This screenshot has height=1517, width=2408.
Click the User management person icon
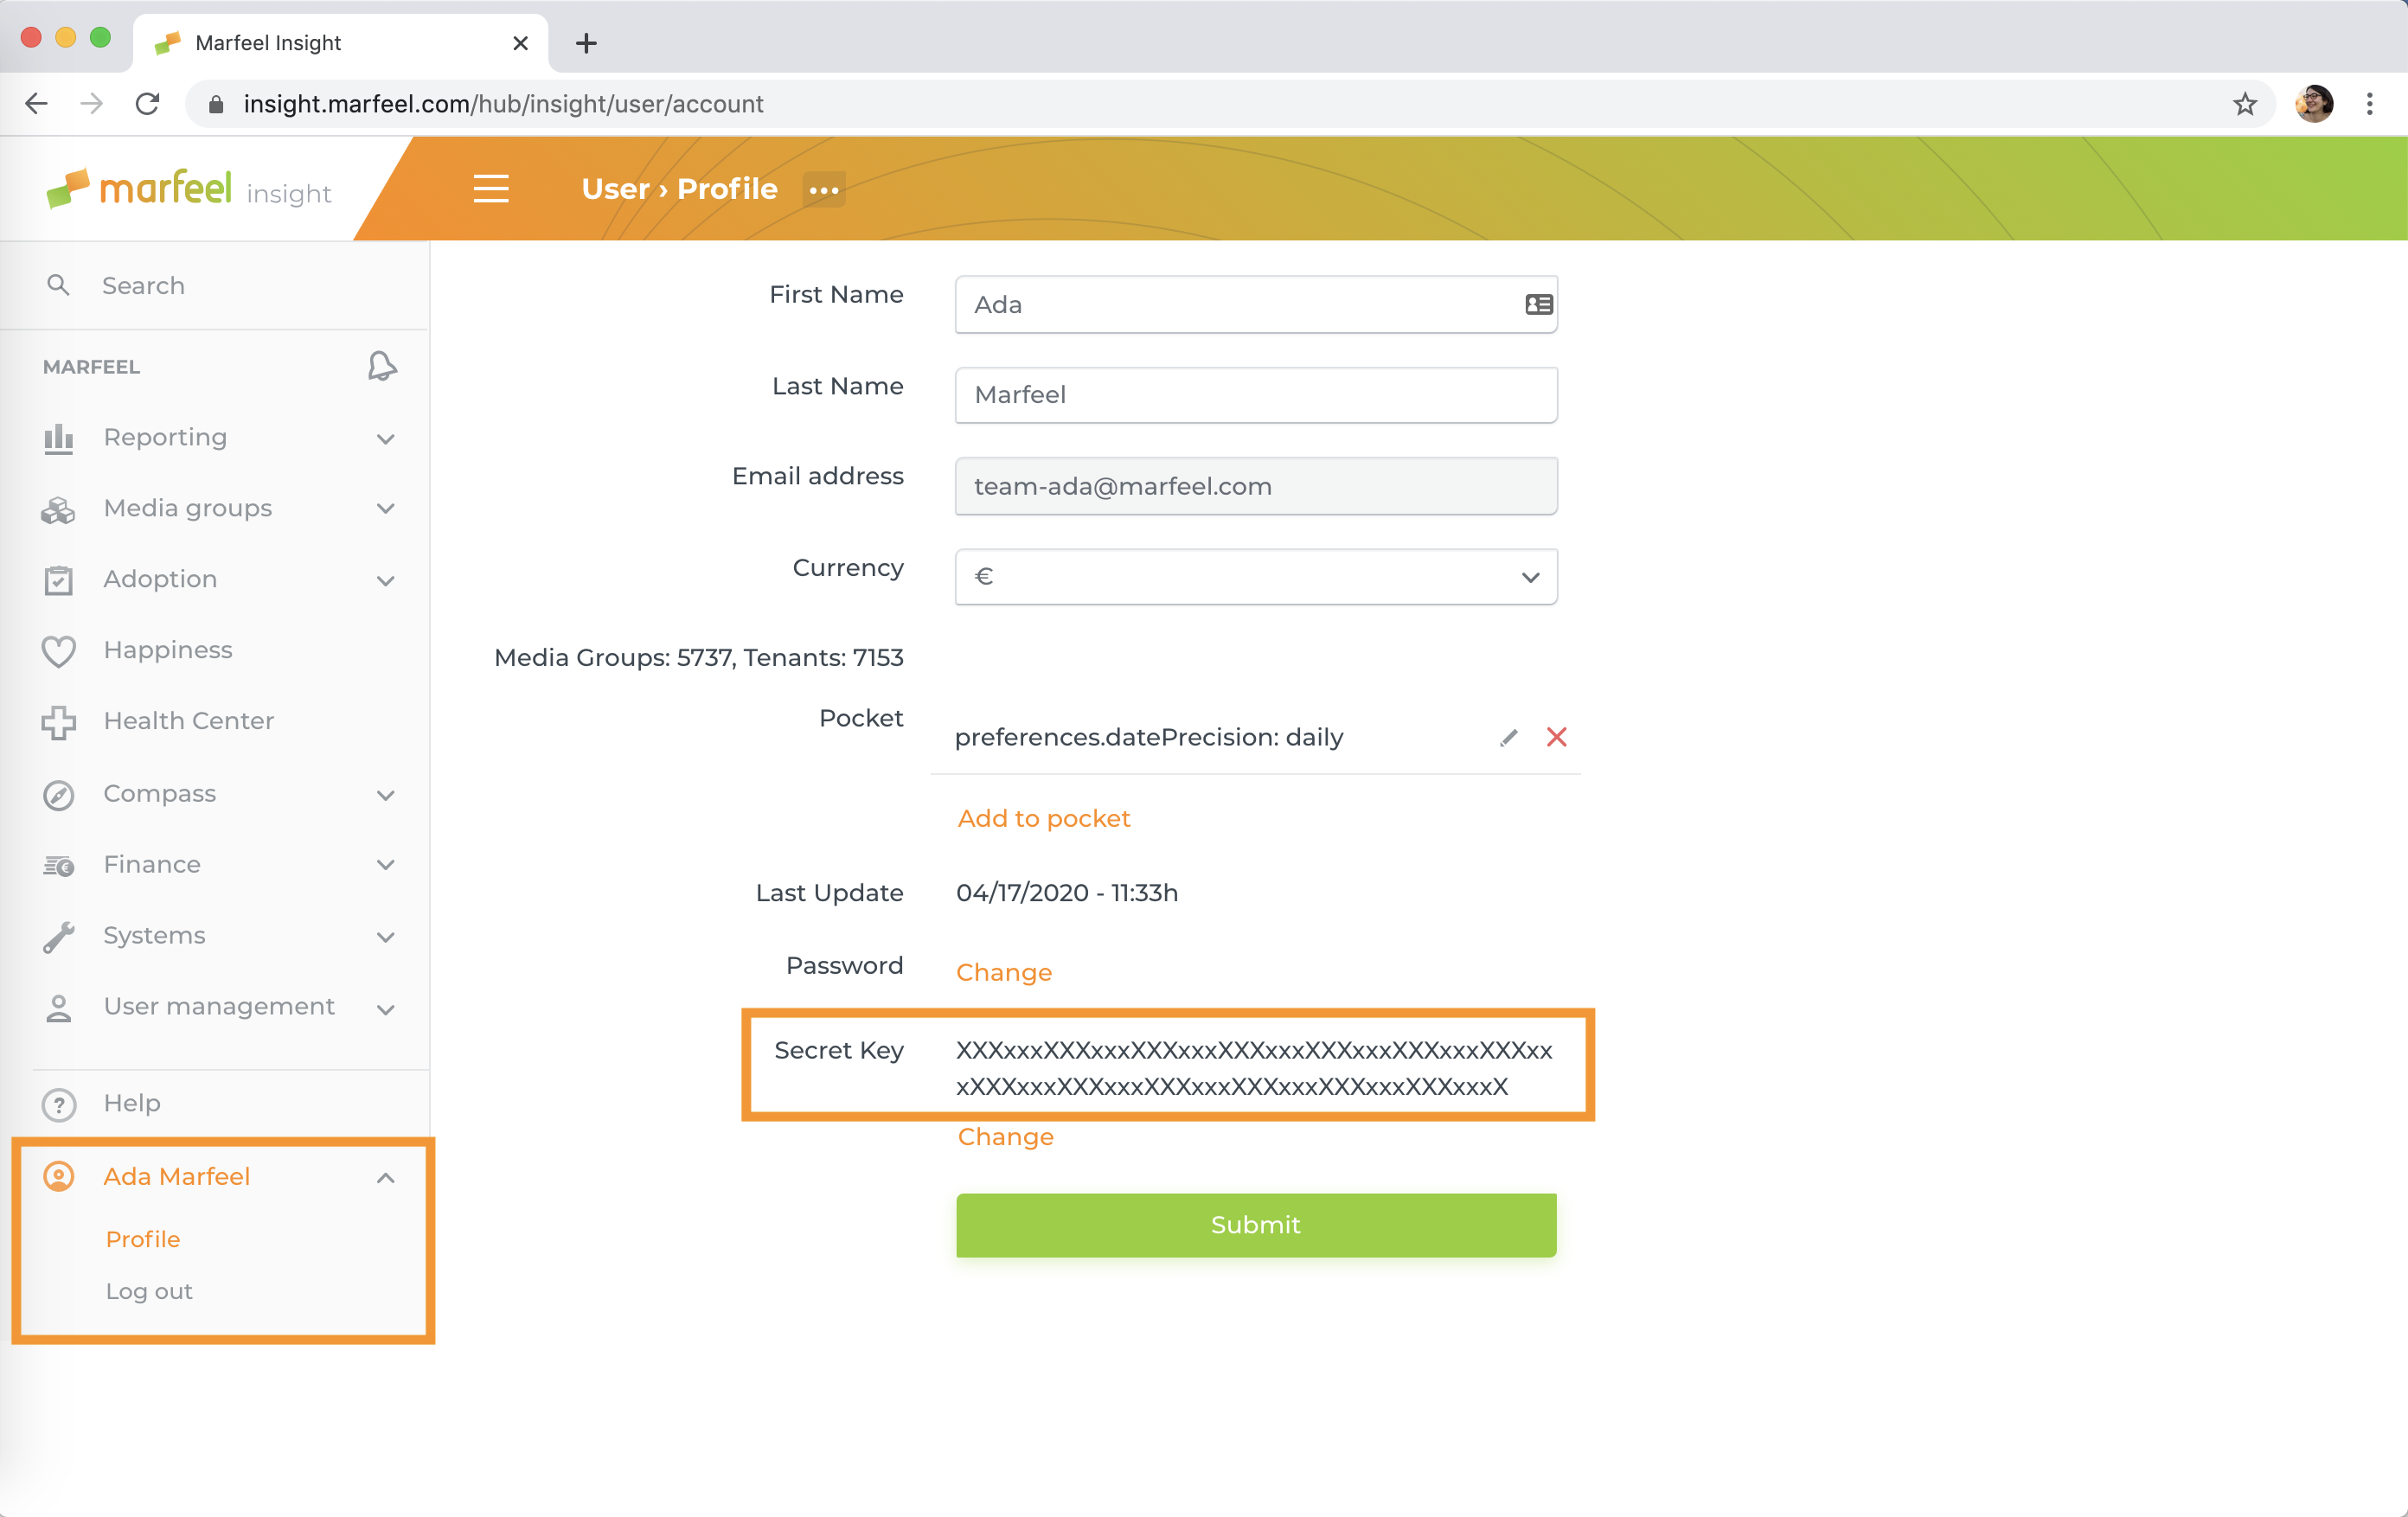point(59,1007)
